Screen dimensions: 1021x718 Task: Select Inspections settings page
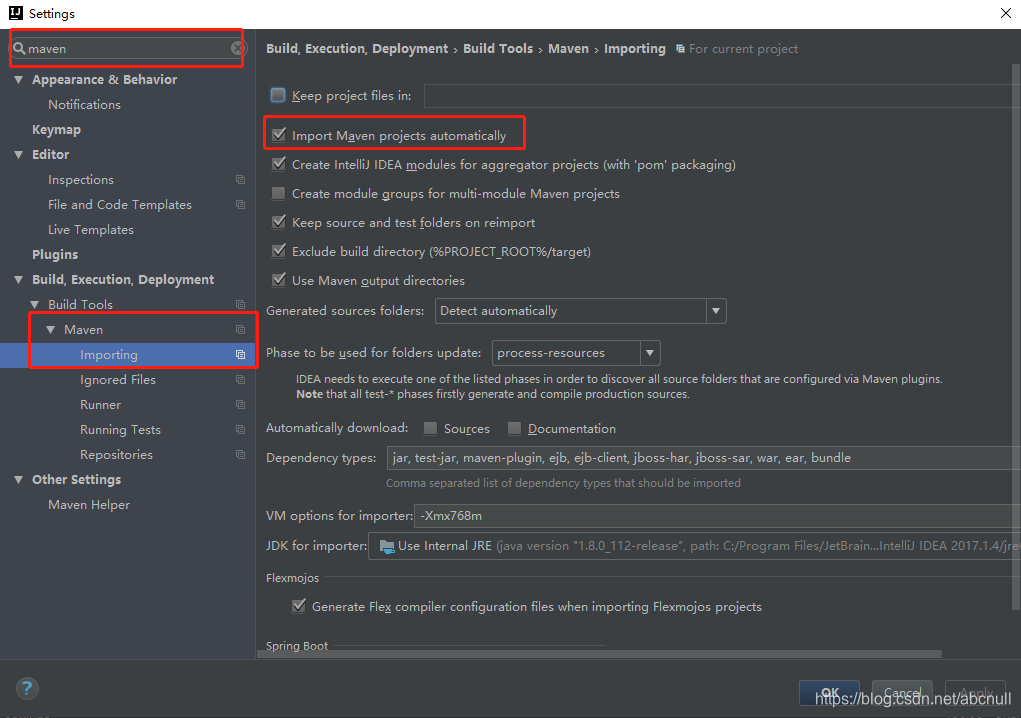(81, 180)
